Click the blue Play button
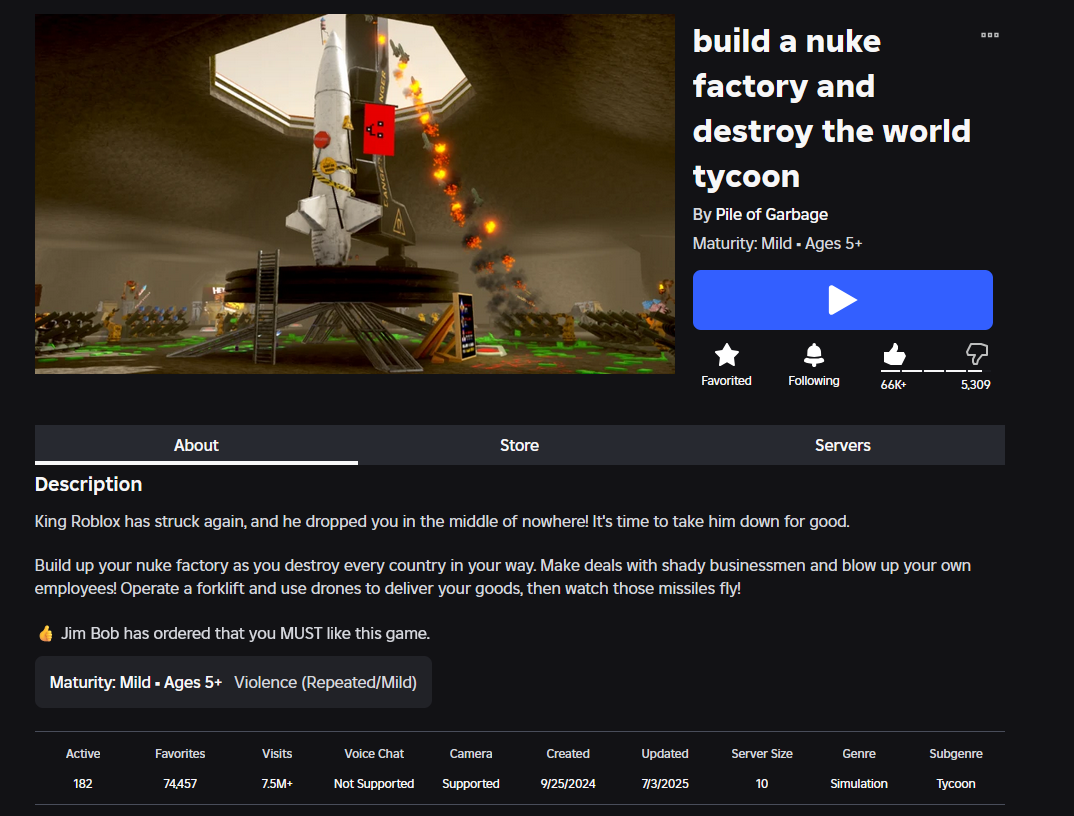This screenshot has width=1074, height=816. pos(842,300)
